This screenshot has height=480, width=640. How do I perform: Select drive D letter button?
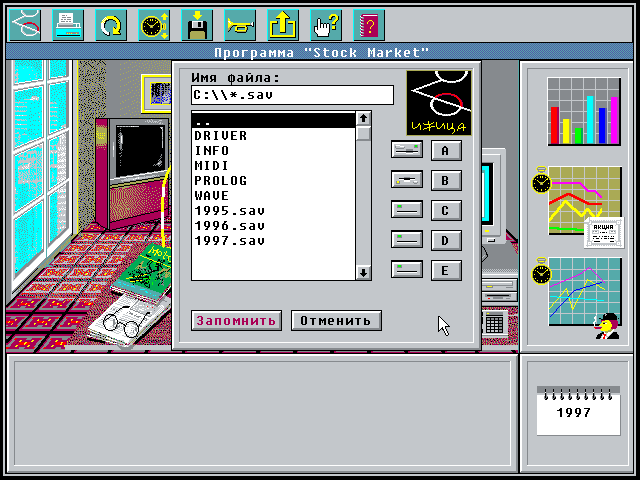pyautogui.click(x=446, y=241)
